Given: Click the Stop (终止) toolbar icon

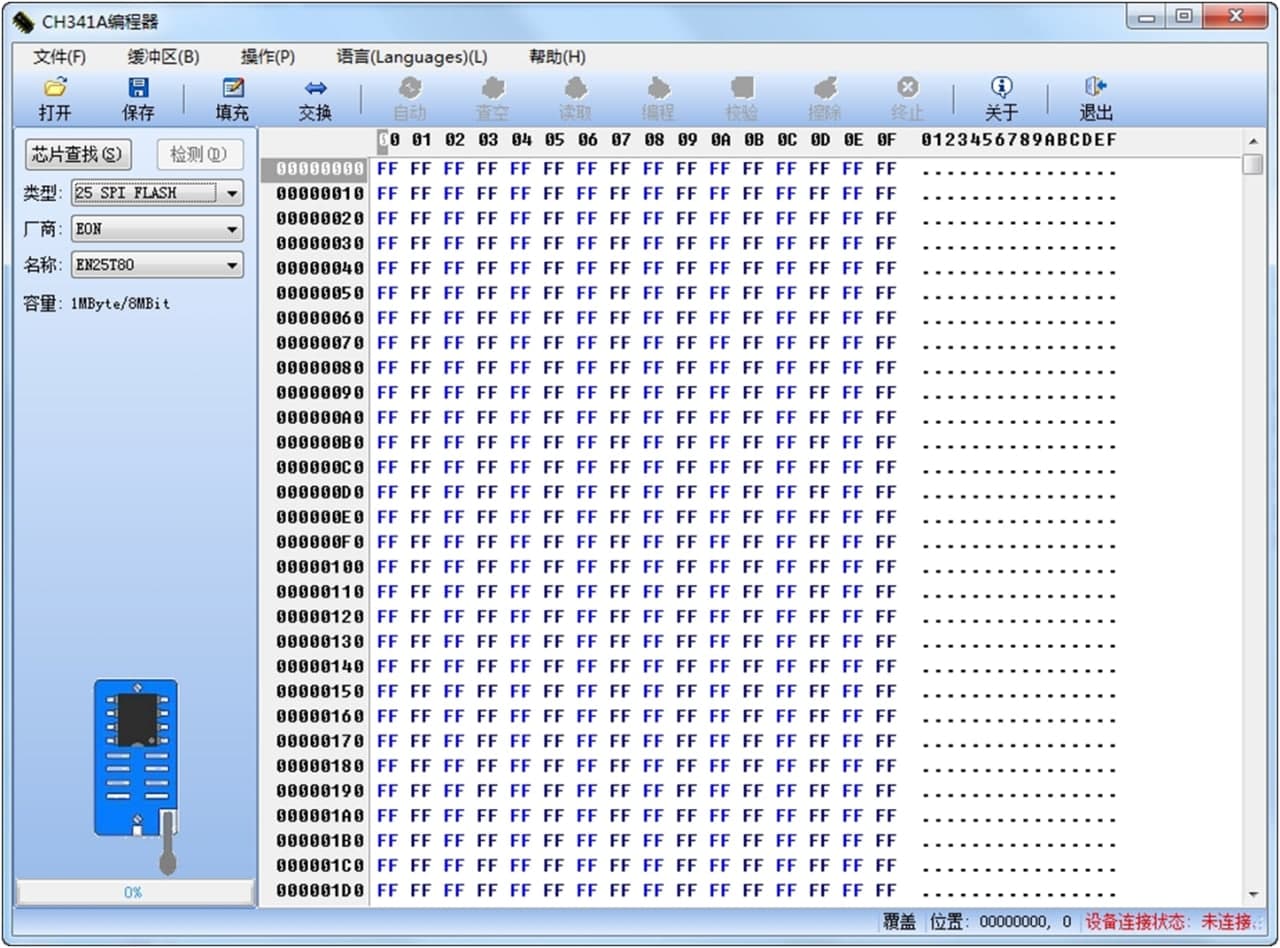Looking at the screenshot, I should pos(907,87).
